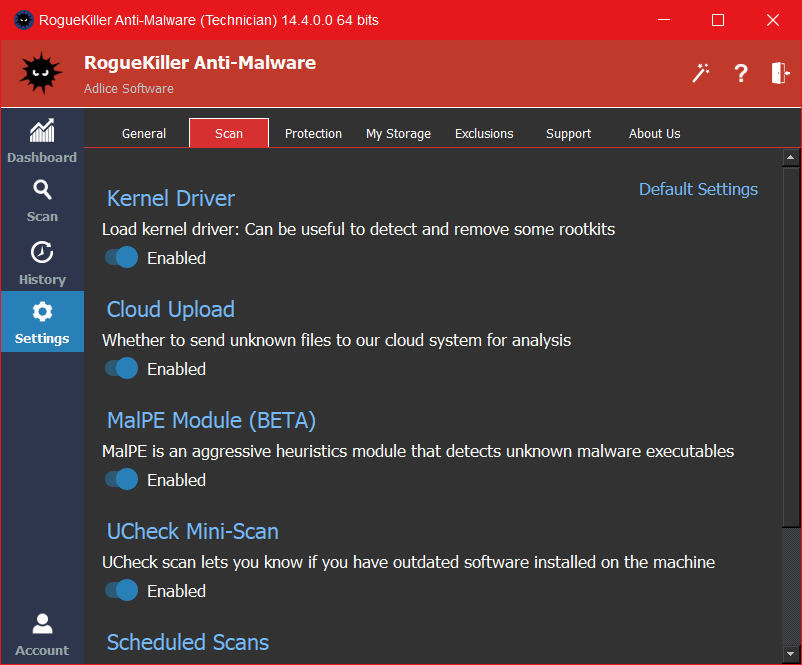The width and height of the screenshot is (802, 665).
Task: Click the Default Settings link
Action: click(698, 189)
